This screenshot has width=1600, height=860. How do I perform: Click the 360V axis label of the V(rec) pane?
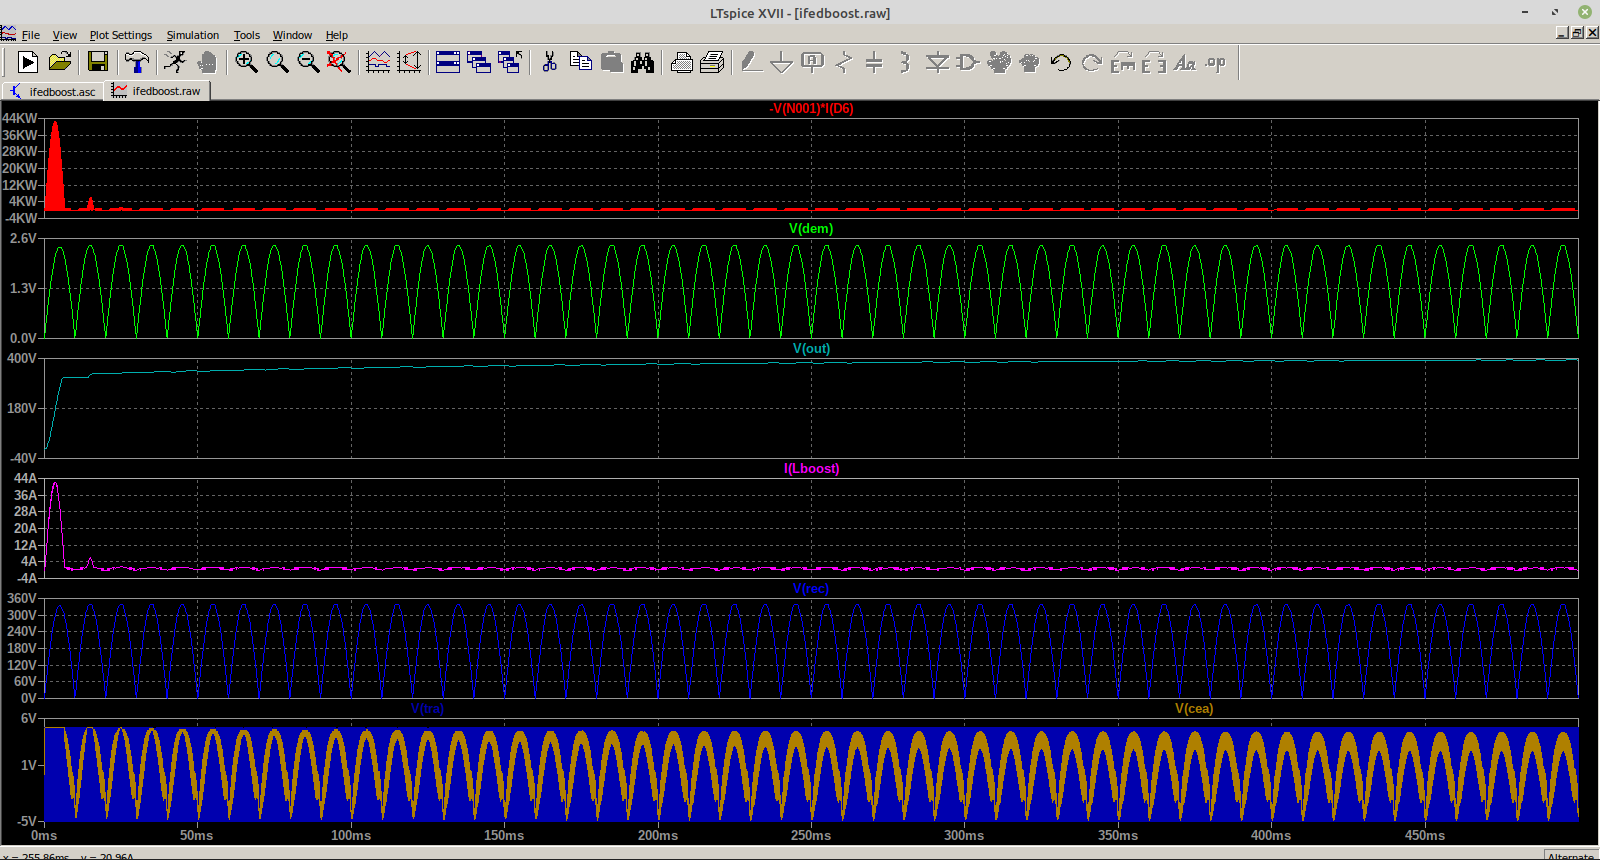point(22,598)
